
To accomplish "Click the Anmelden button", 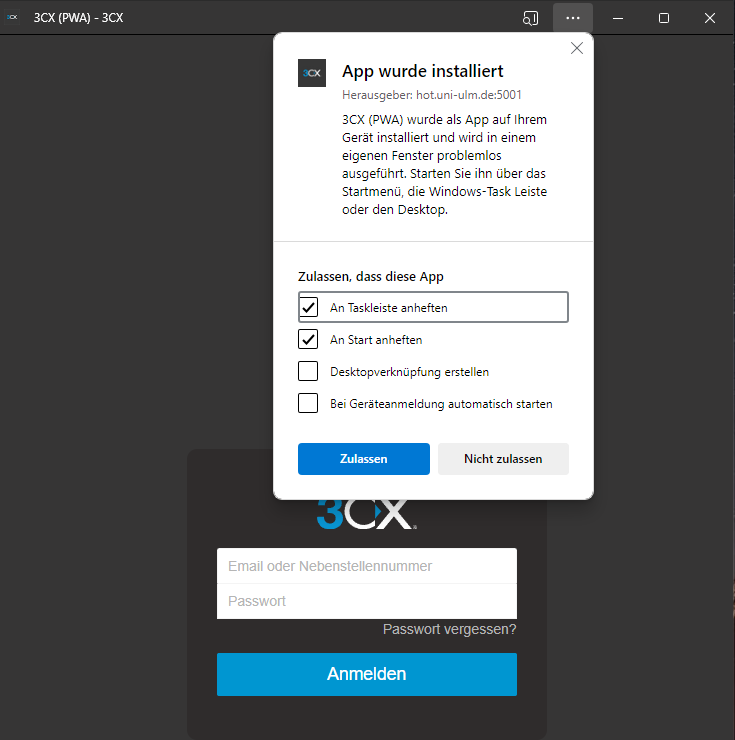I will coord(367,674).
